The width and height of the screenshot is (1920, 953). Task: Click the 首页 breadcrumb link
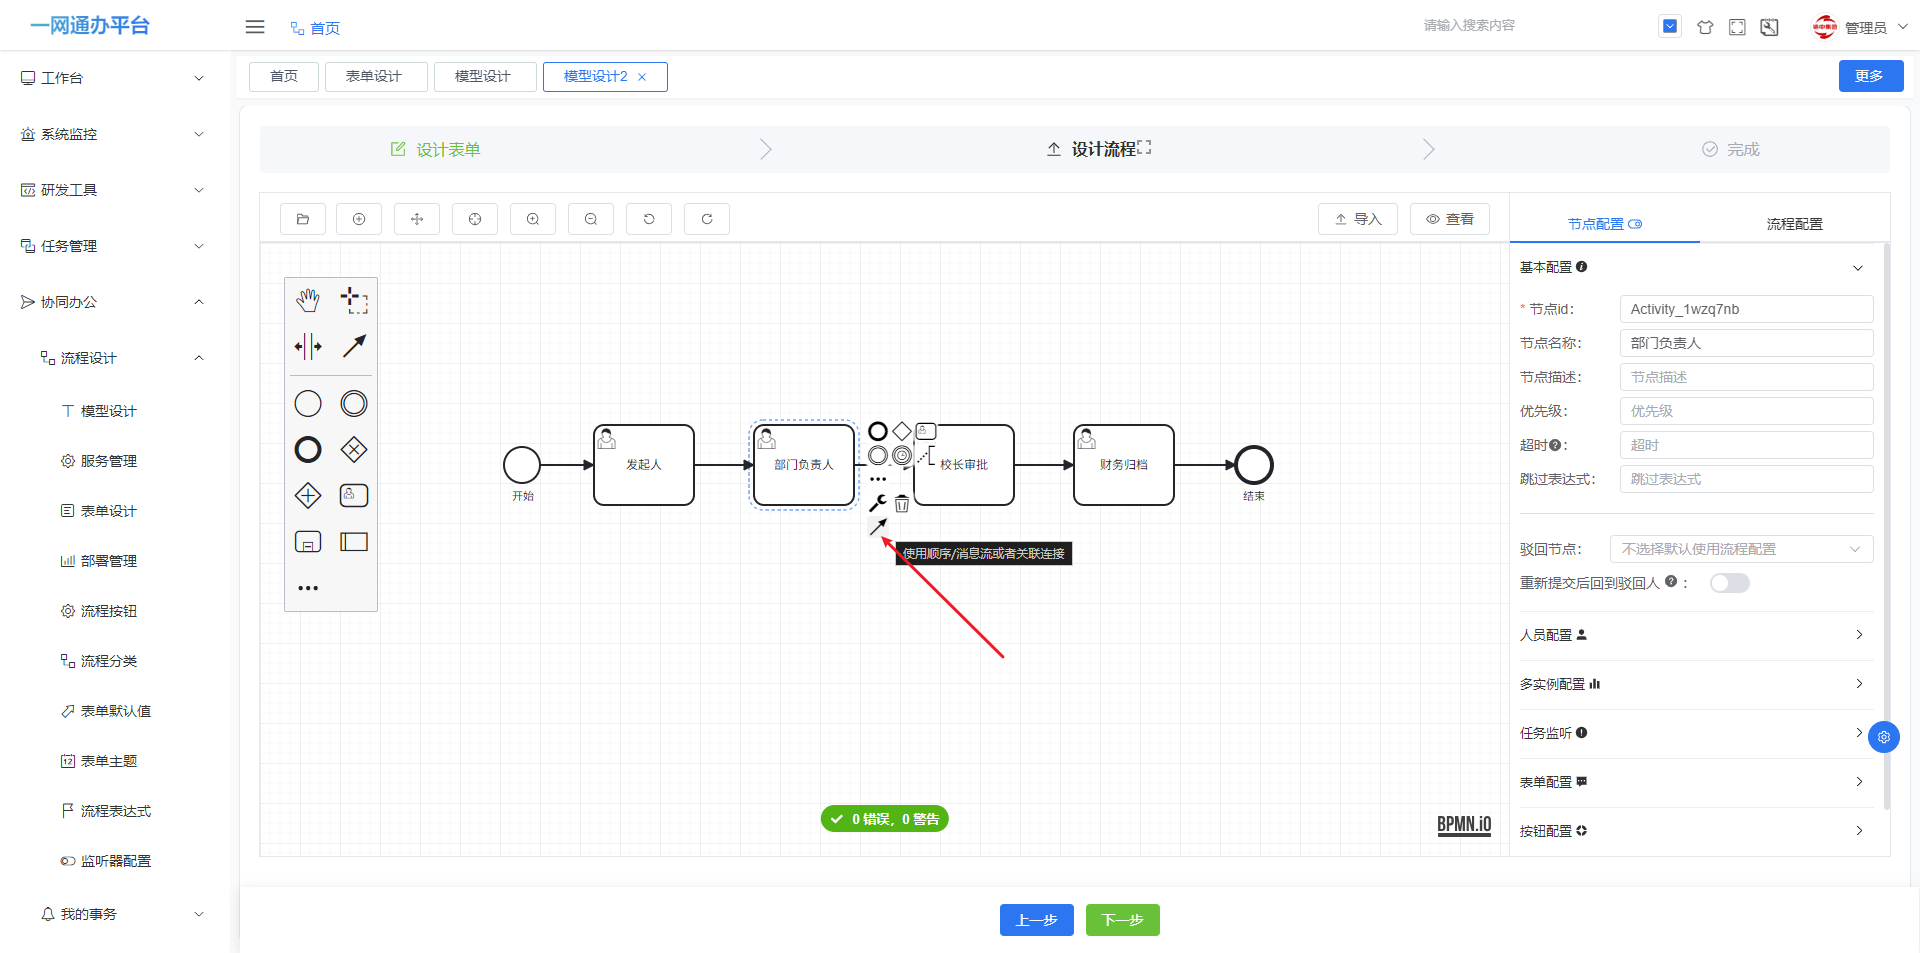pos(315,28)
